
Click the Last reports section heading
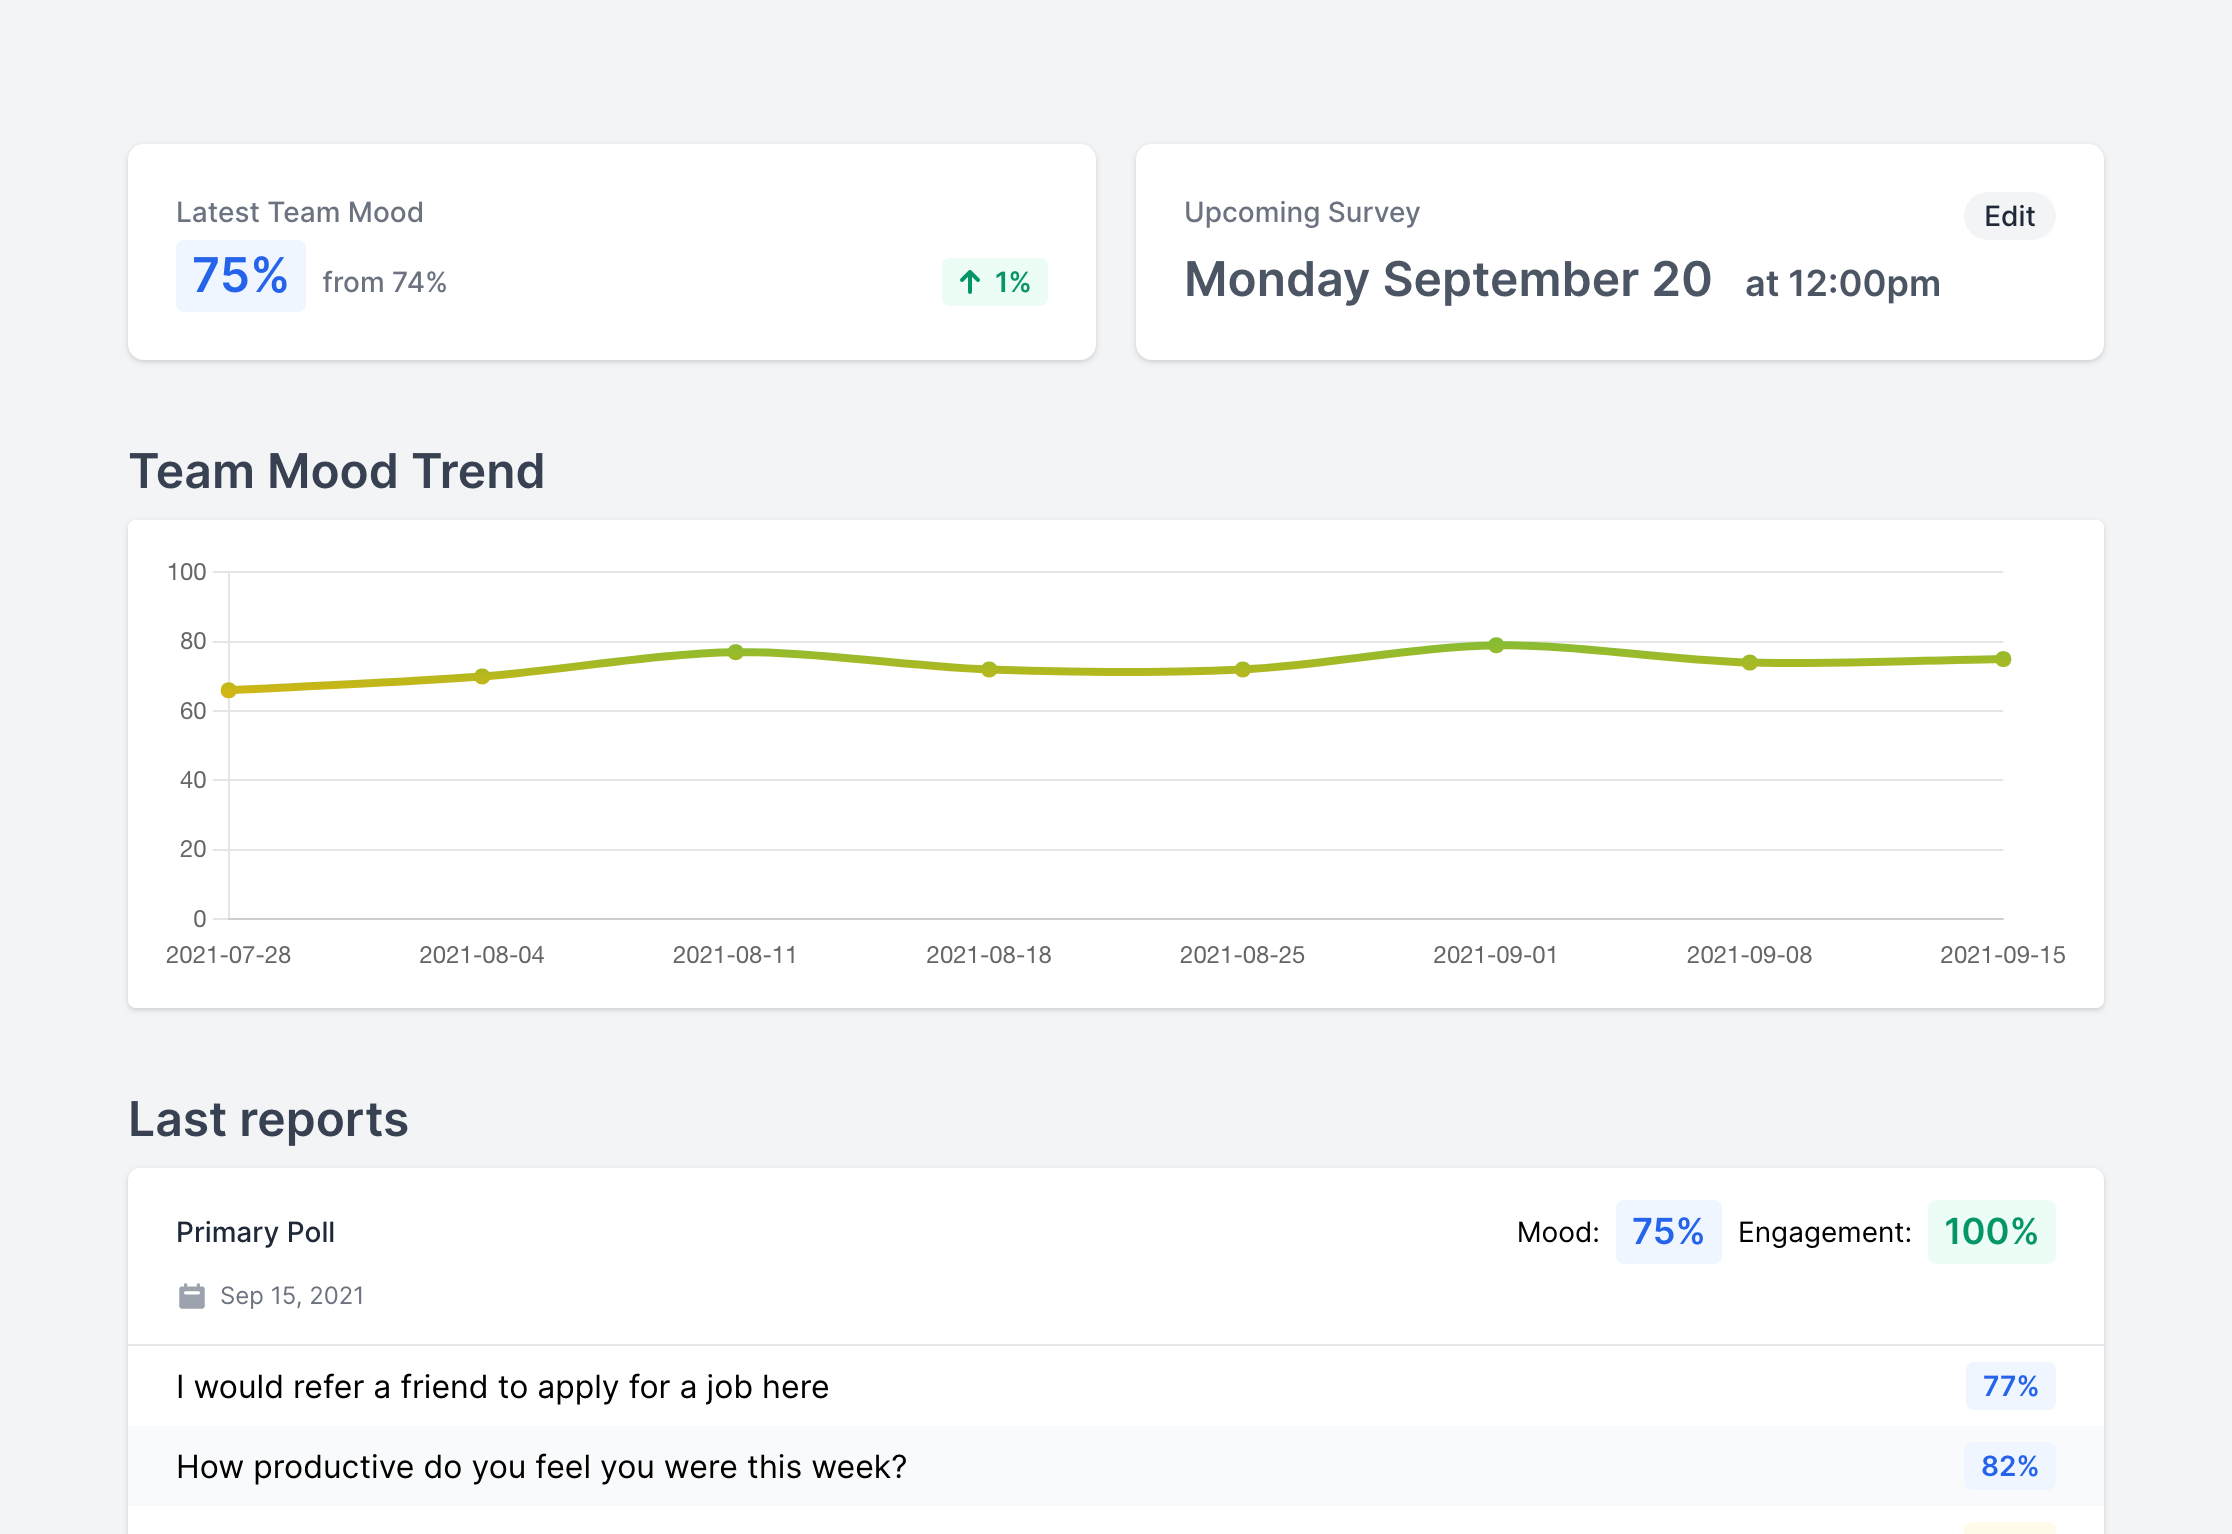267,1120
